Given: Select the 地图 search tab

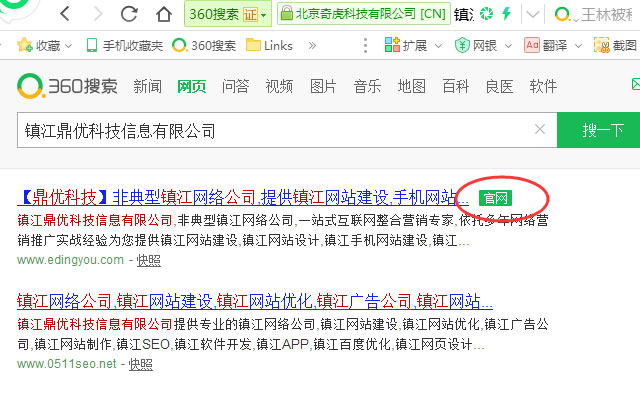Looking at the screenshot, I should 411,87.
